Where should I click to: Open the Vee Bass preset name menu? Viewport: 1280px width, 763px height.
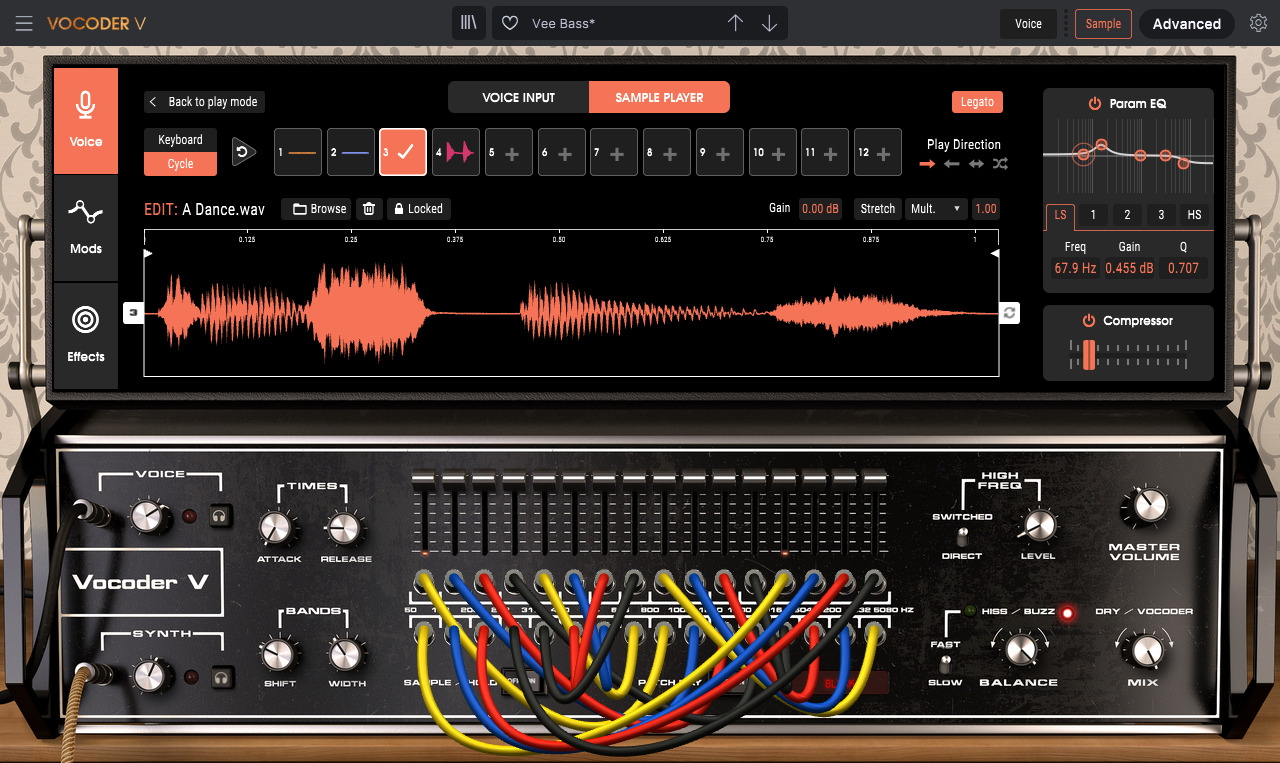click(x=563, y=23)
